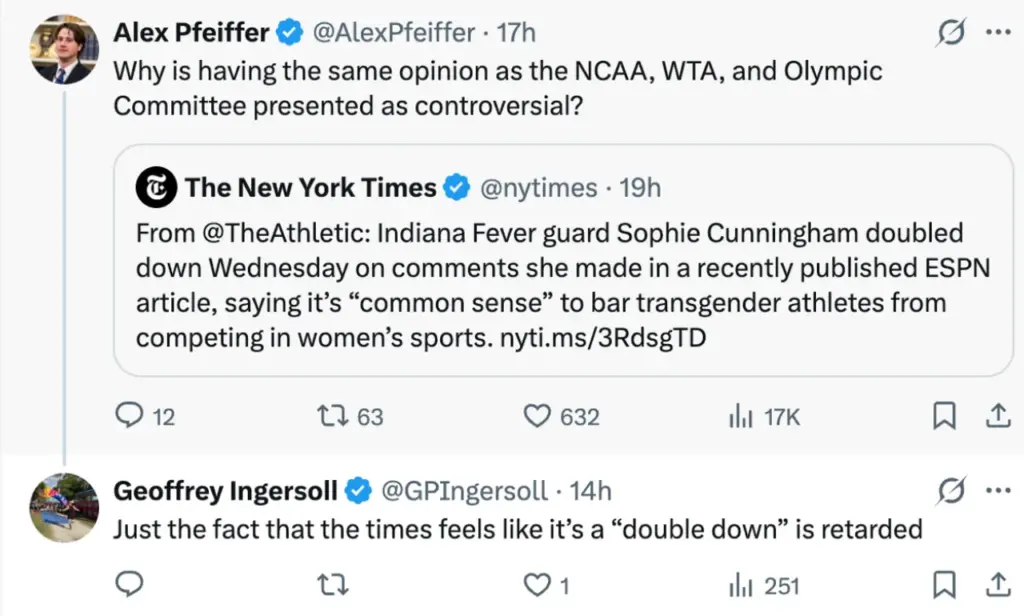Open the @nytimes handle link
Screen dimensions: 1024x616
click(x=539, y=187)
